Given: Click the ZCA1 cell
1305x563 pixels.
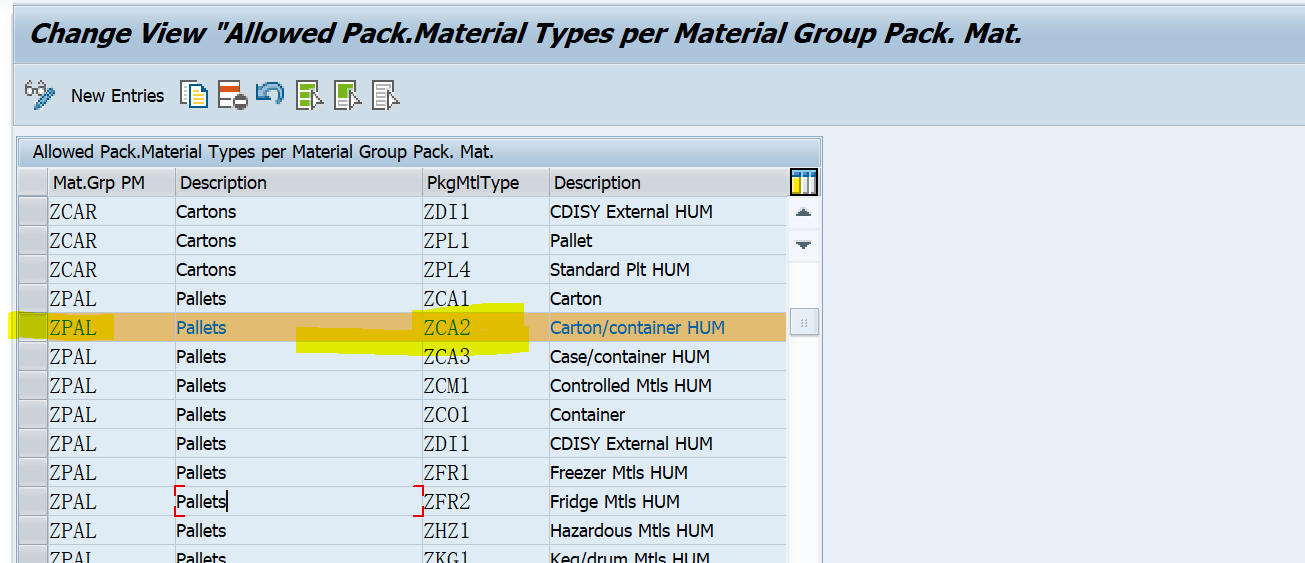Looking at the screenshot, I should tap(485, 299).
